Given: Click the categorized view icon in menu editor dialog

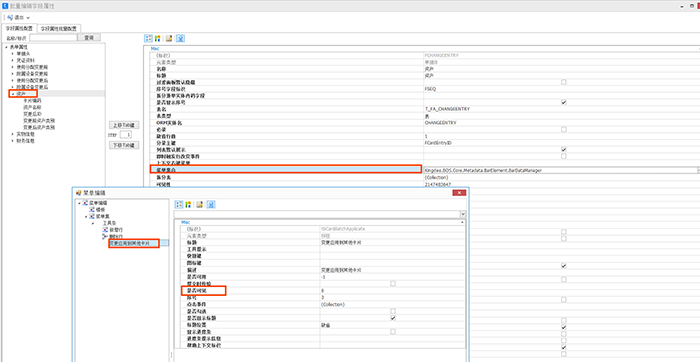Looking at the screenshot, I should point(179,204).
